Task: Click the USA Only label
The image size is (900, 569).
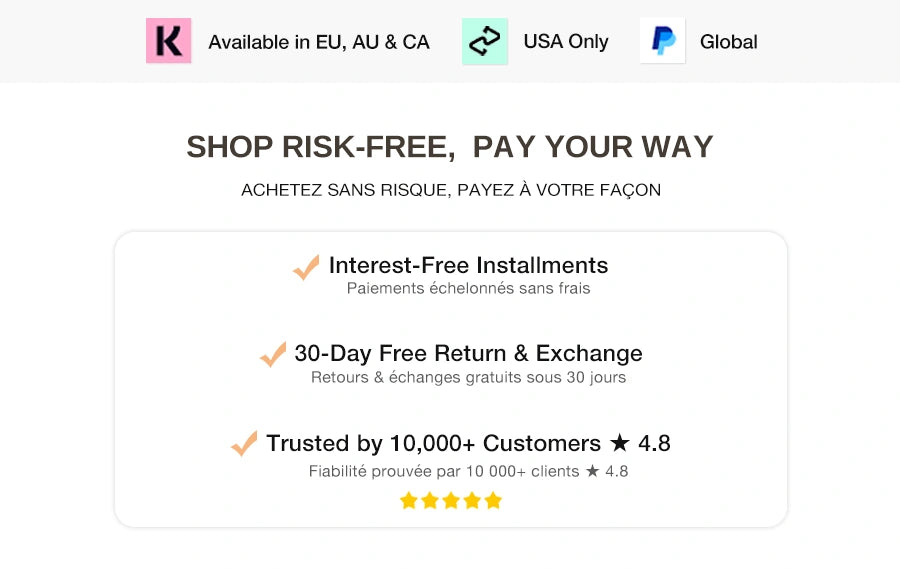Action: (566, 42)
